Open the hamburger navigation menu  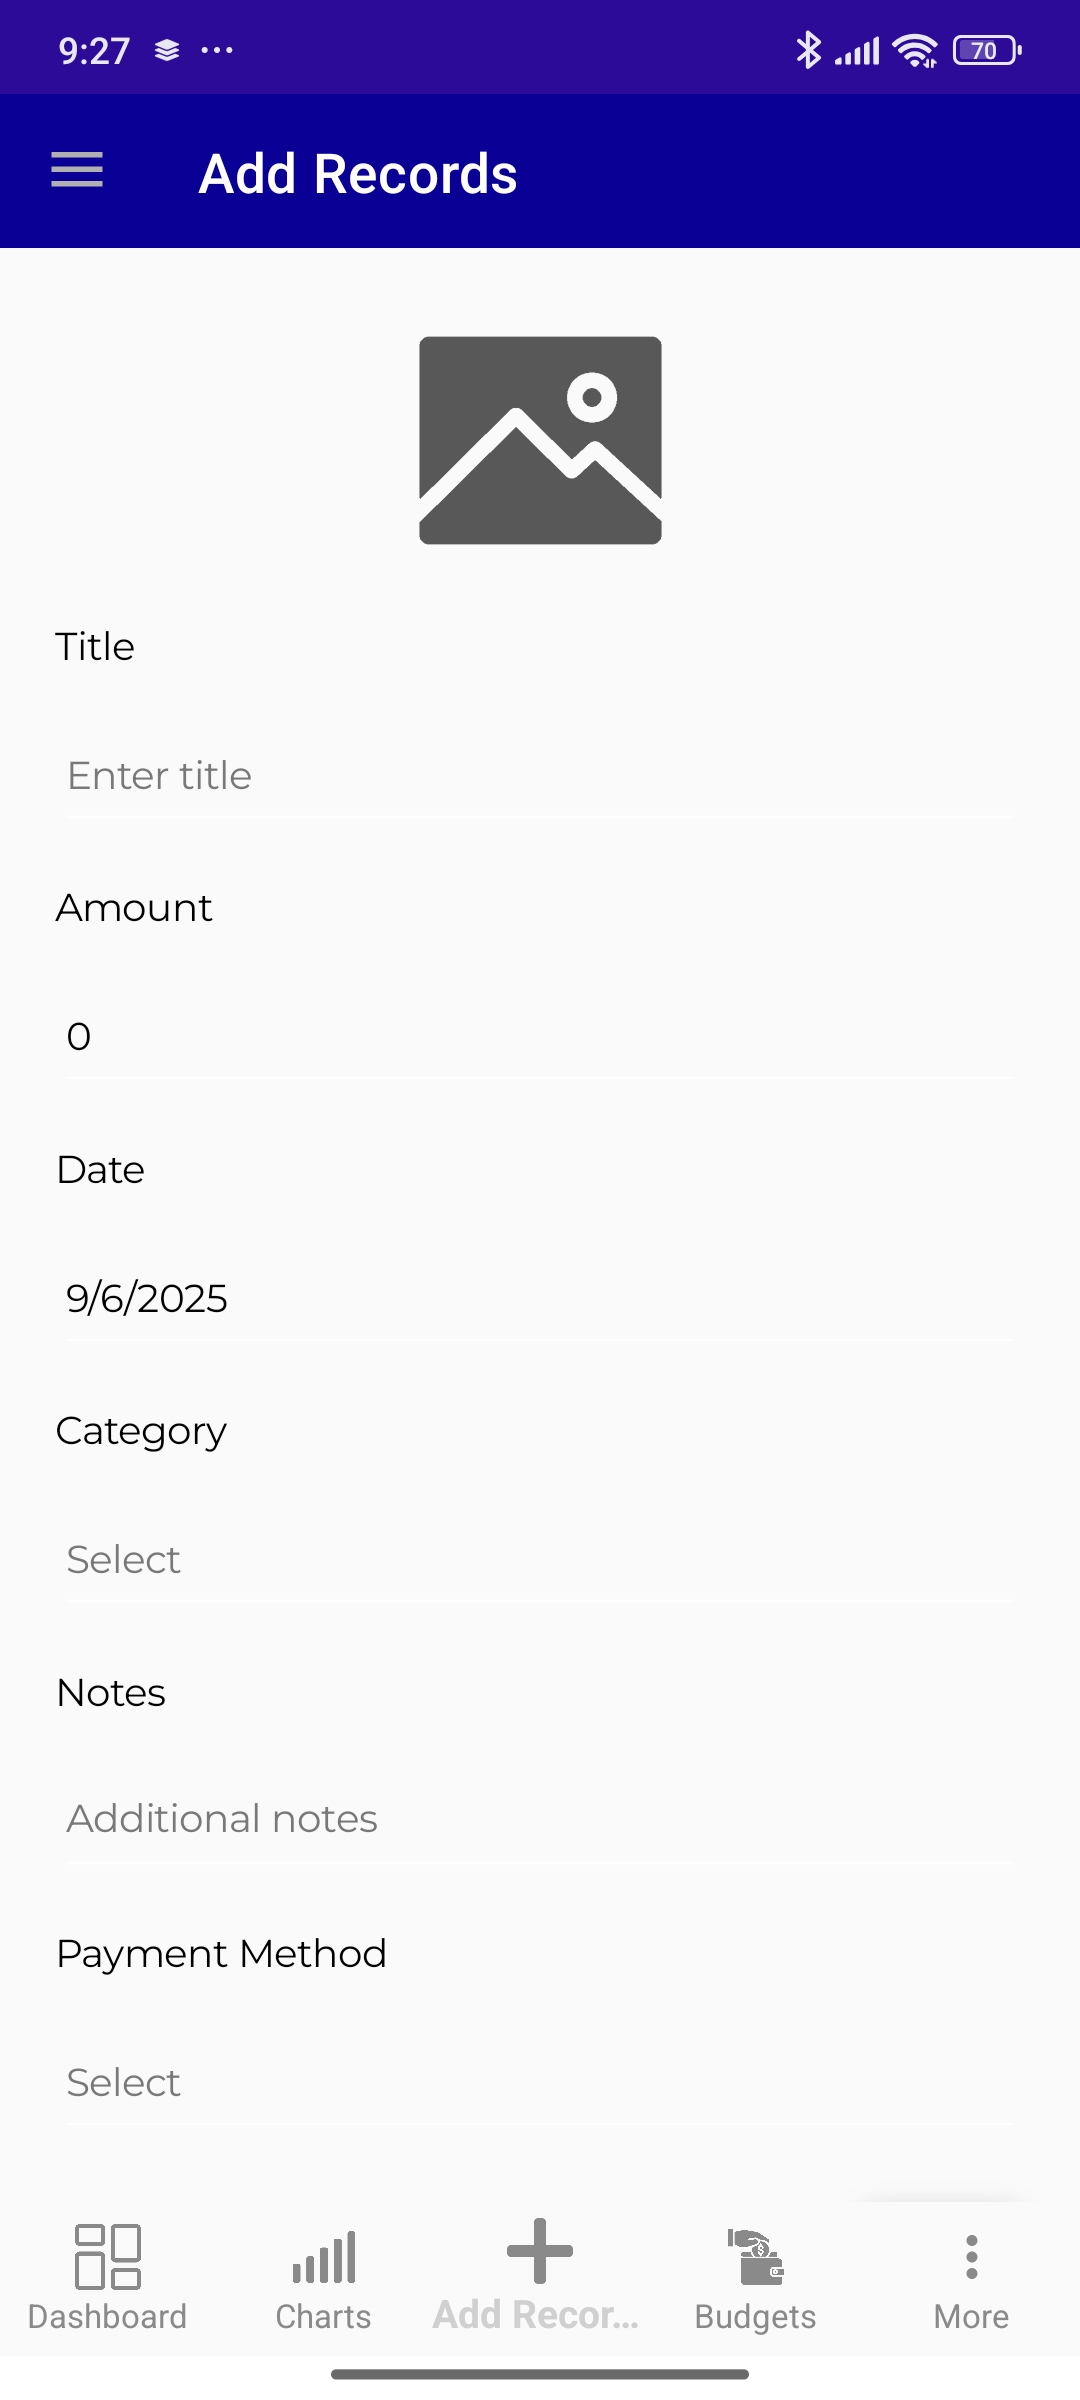[x=77, y=170]
